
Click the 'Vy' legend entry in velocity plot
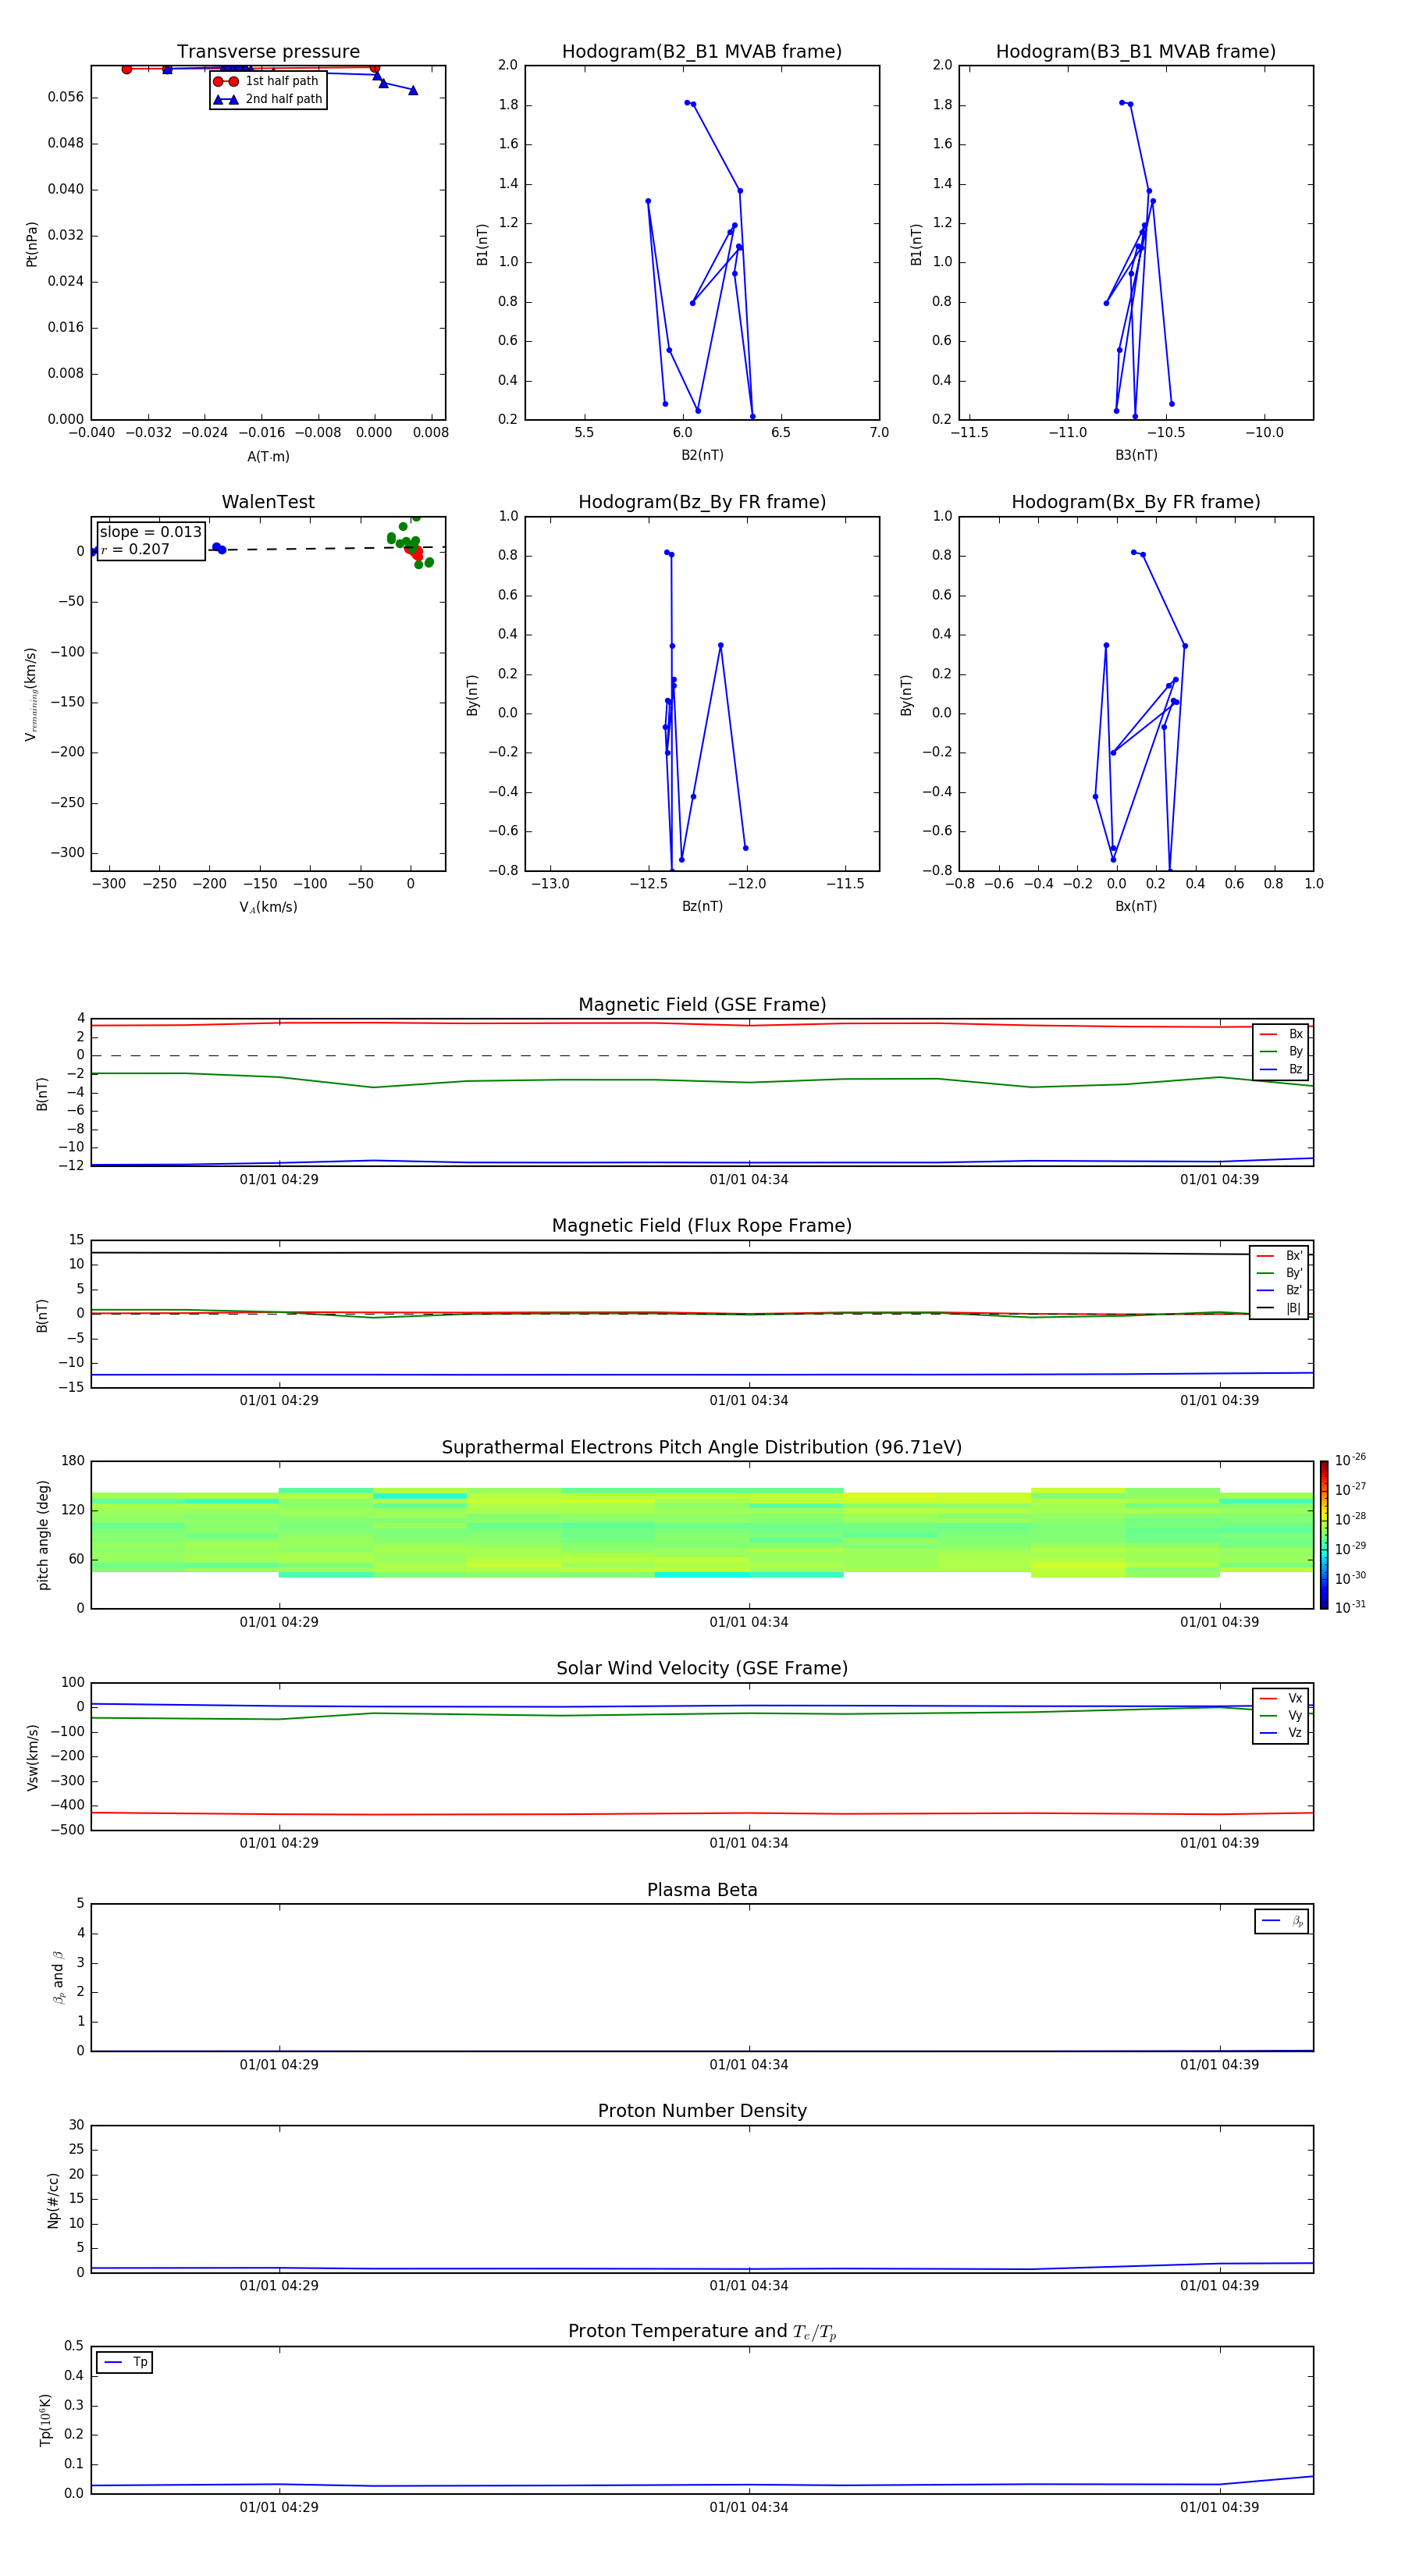click(x=1281, y=1715)
